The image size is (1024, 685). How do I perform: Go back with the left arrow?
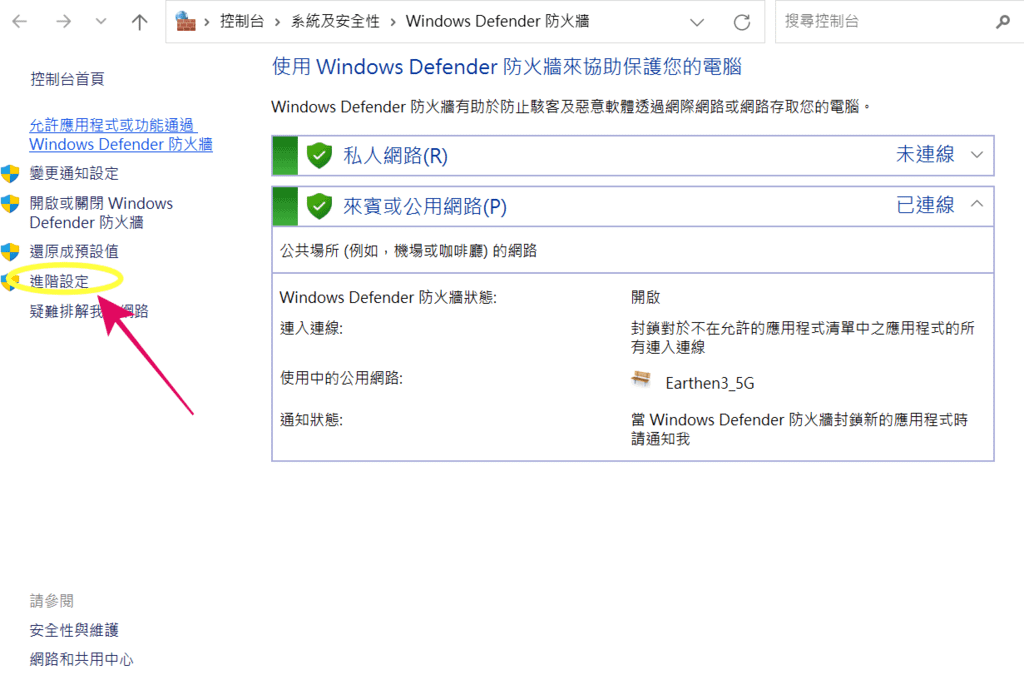(x=20, y=22)
